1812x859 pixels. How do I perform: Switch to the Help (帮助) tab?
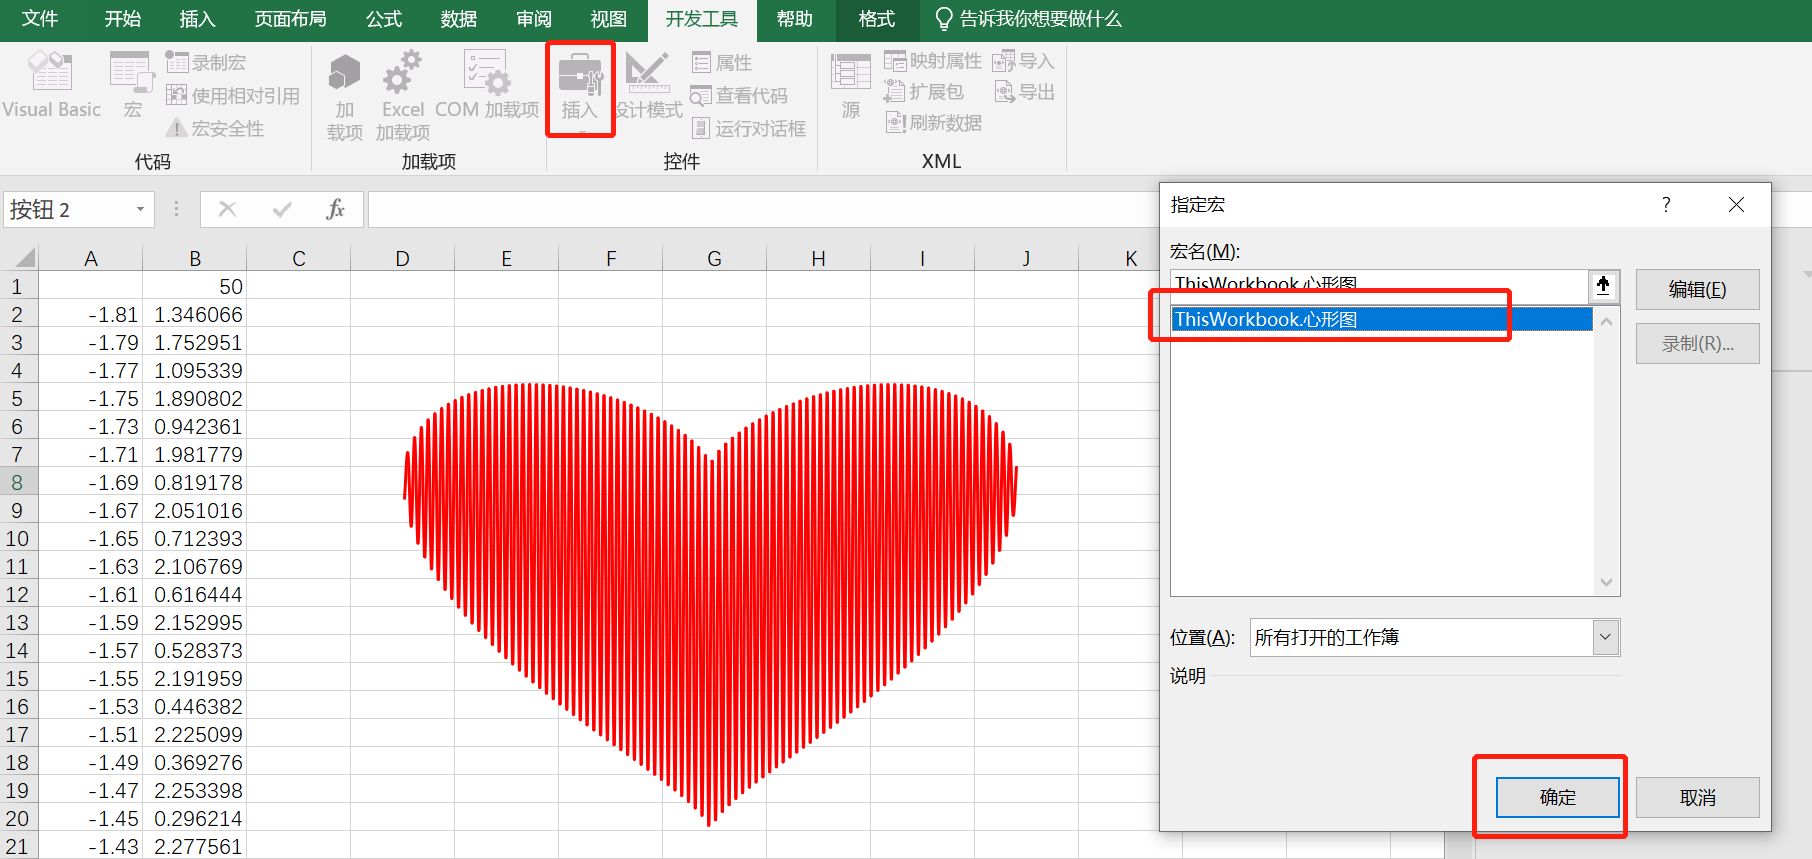coord(795,19)
